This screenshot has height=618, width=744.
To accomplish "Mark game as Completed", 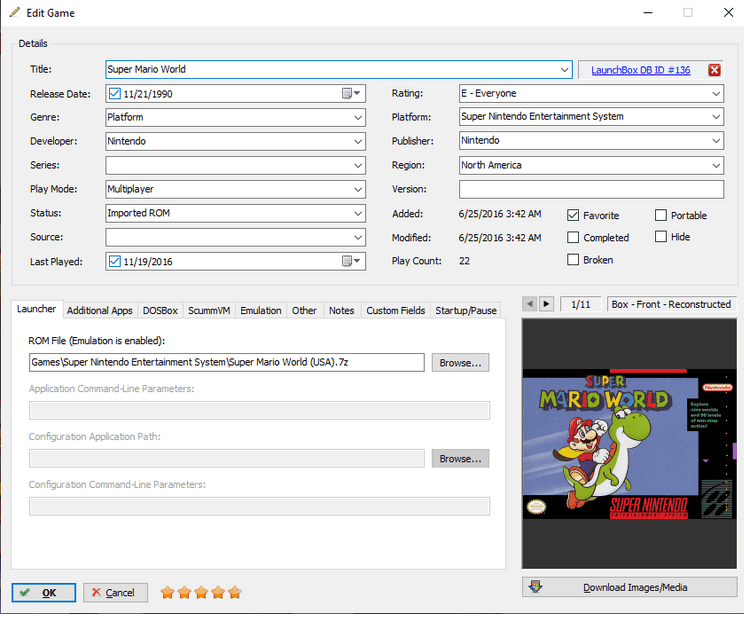I will [573, 237].
